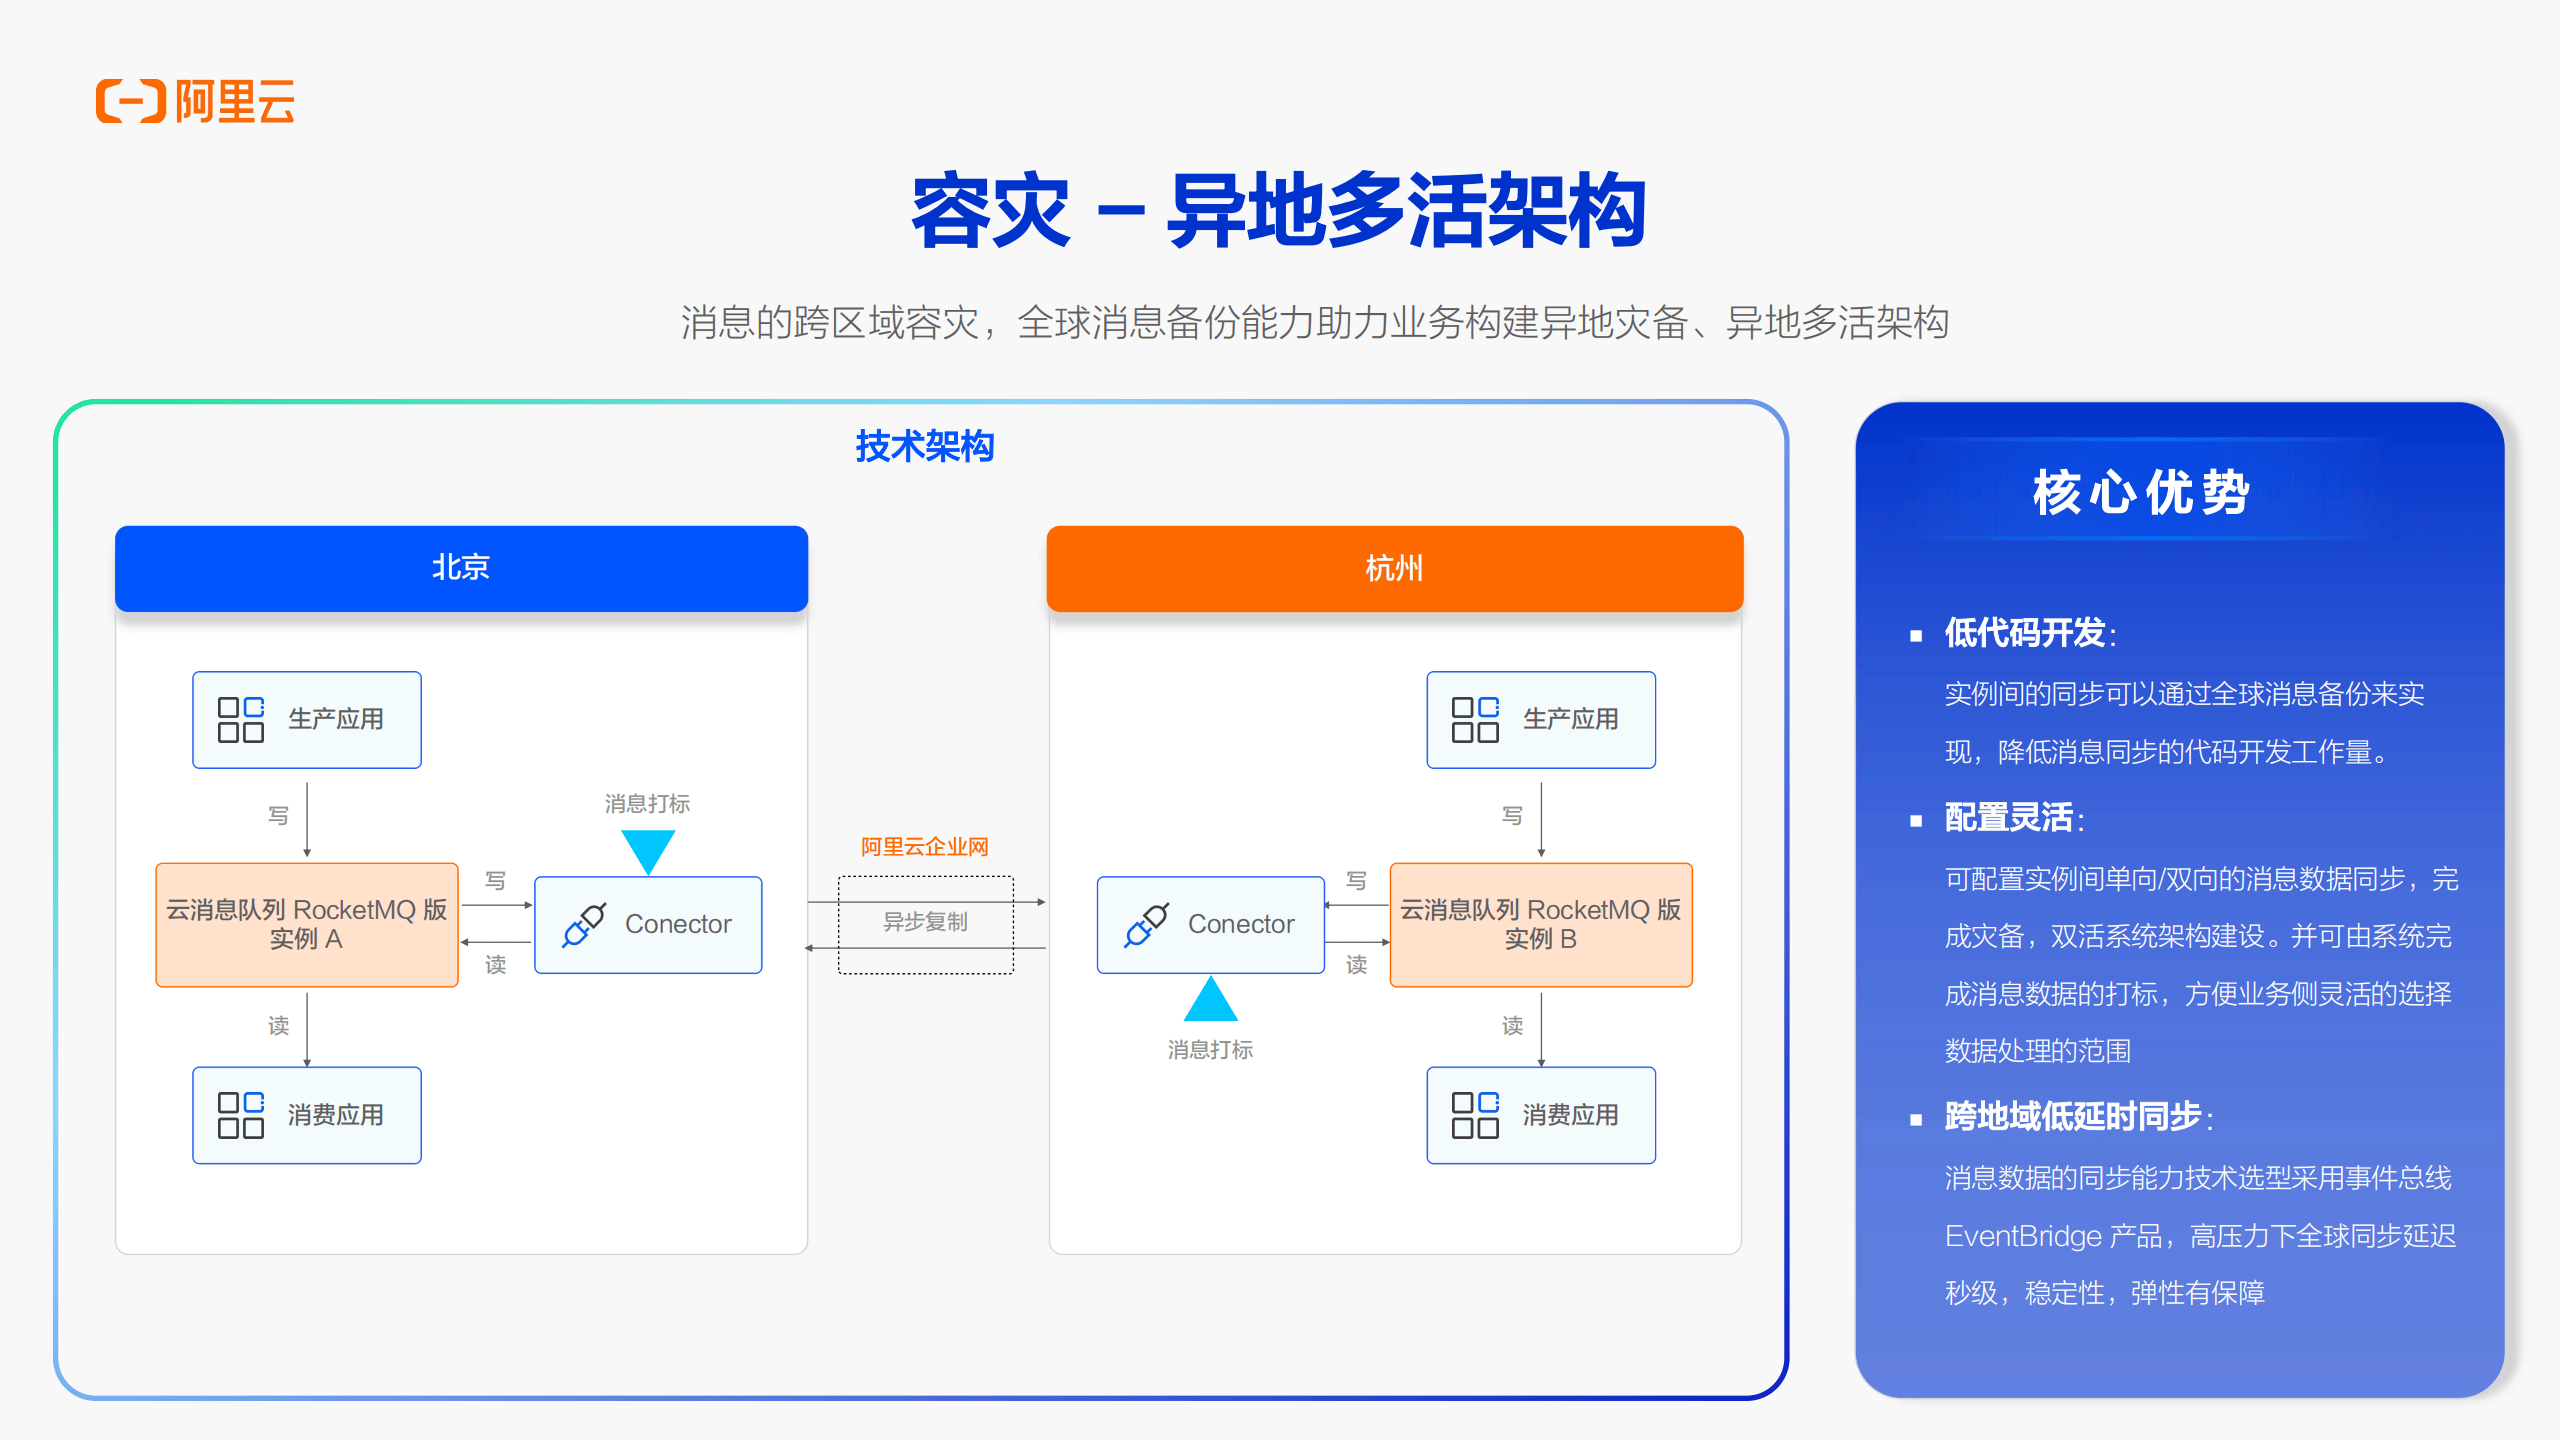Click text line 秒级，稳定性，弹性有保障
Viewport: 2560px width, 1440px height.
tap(2105, 1293)
